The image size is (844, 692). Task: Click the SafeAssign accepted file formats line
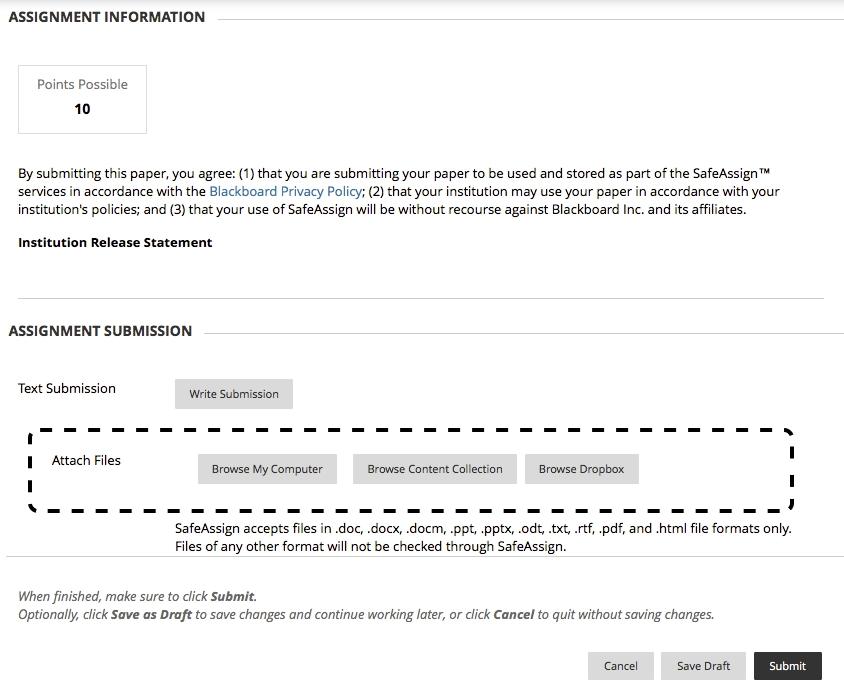(483, 528)
